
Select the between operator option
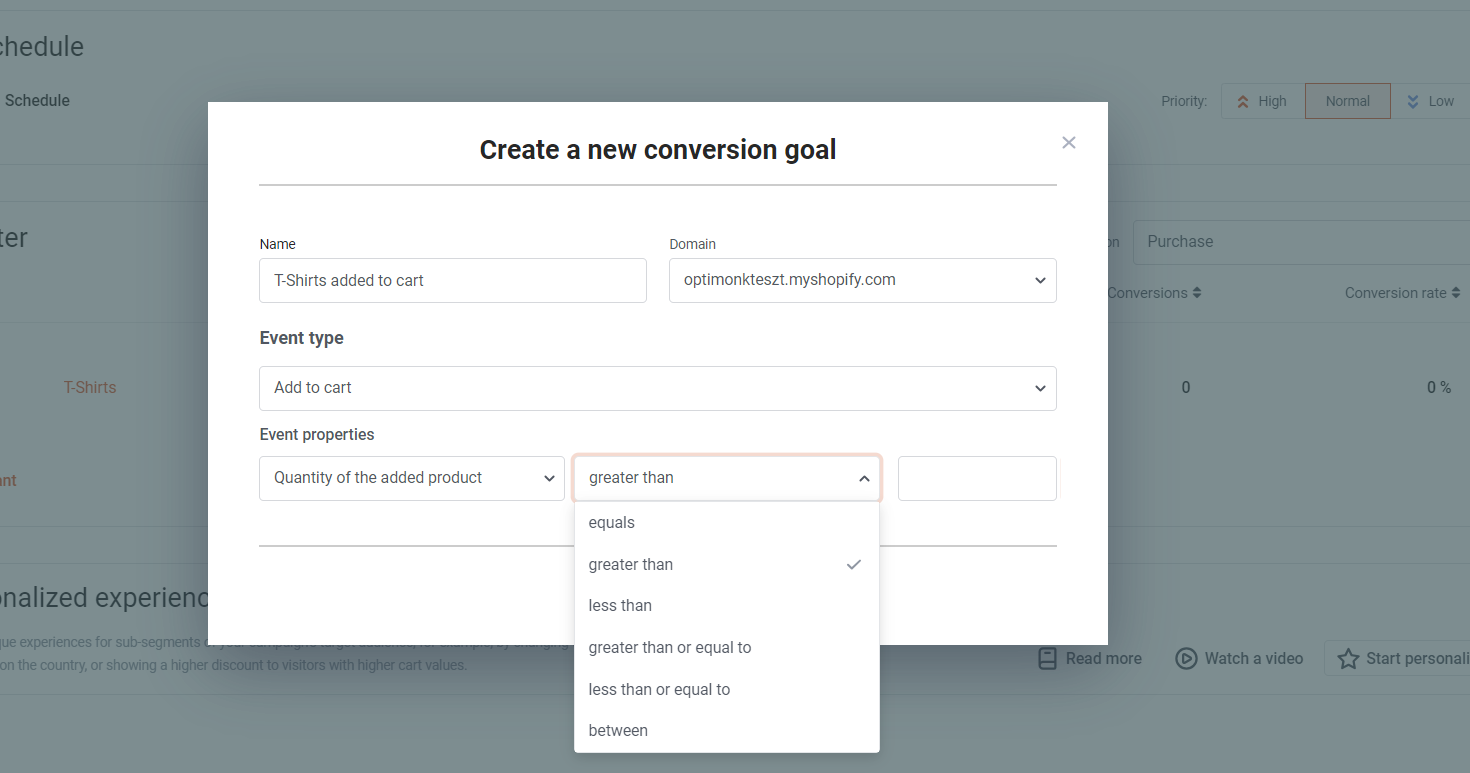pos(727,731)
